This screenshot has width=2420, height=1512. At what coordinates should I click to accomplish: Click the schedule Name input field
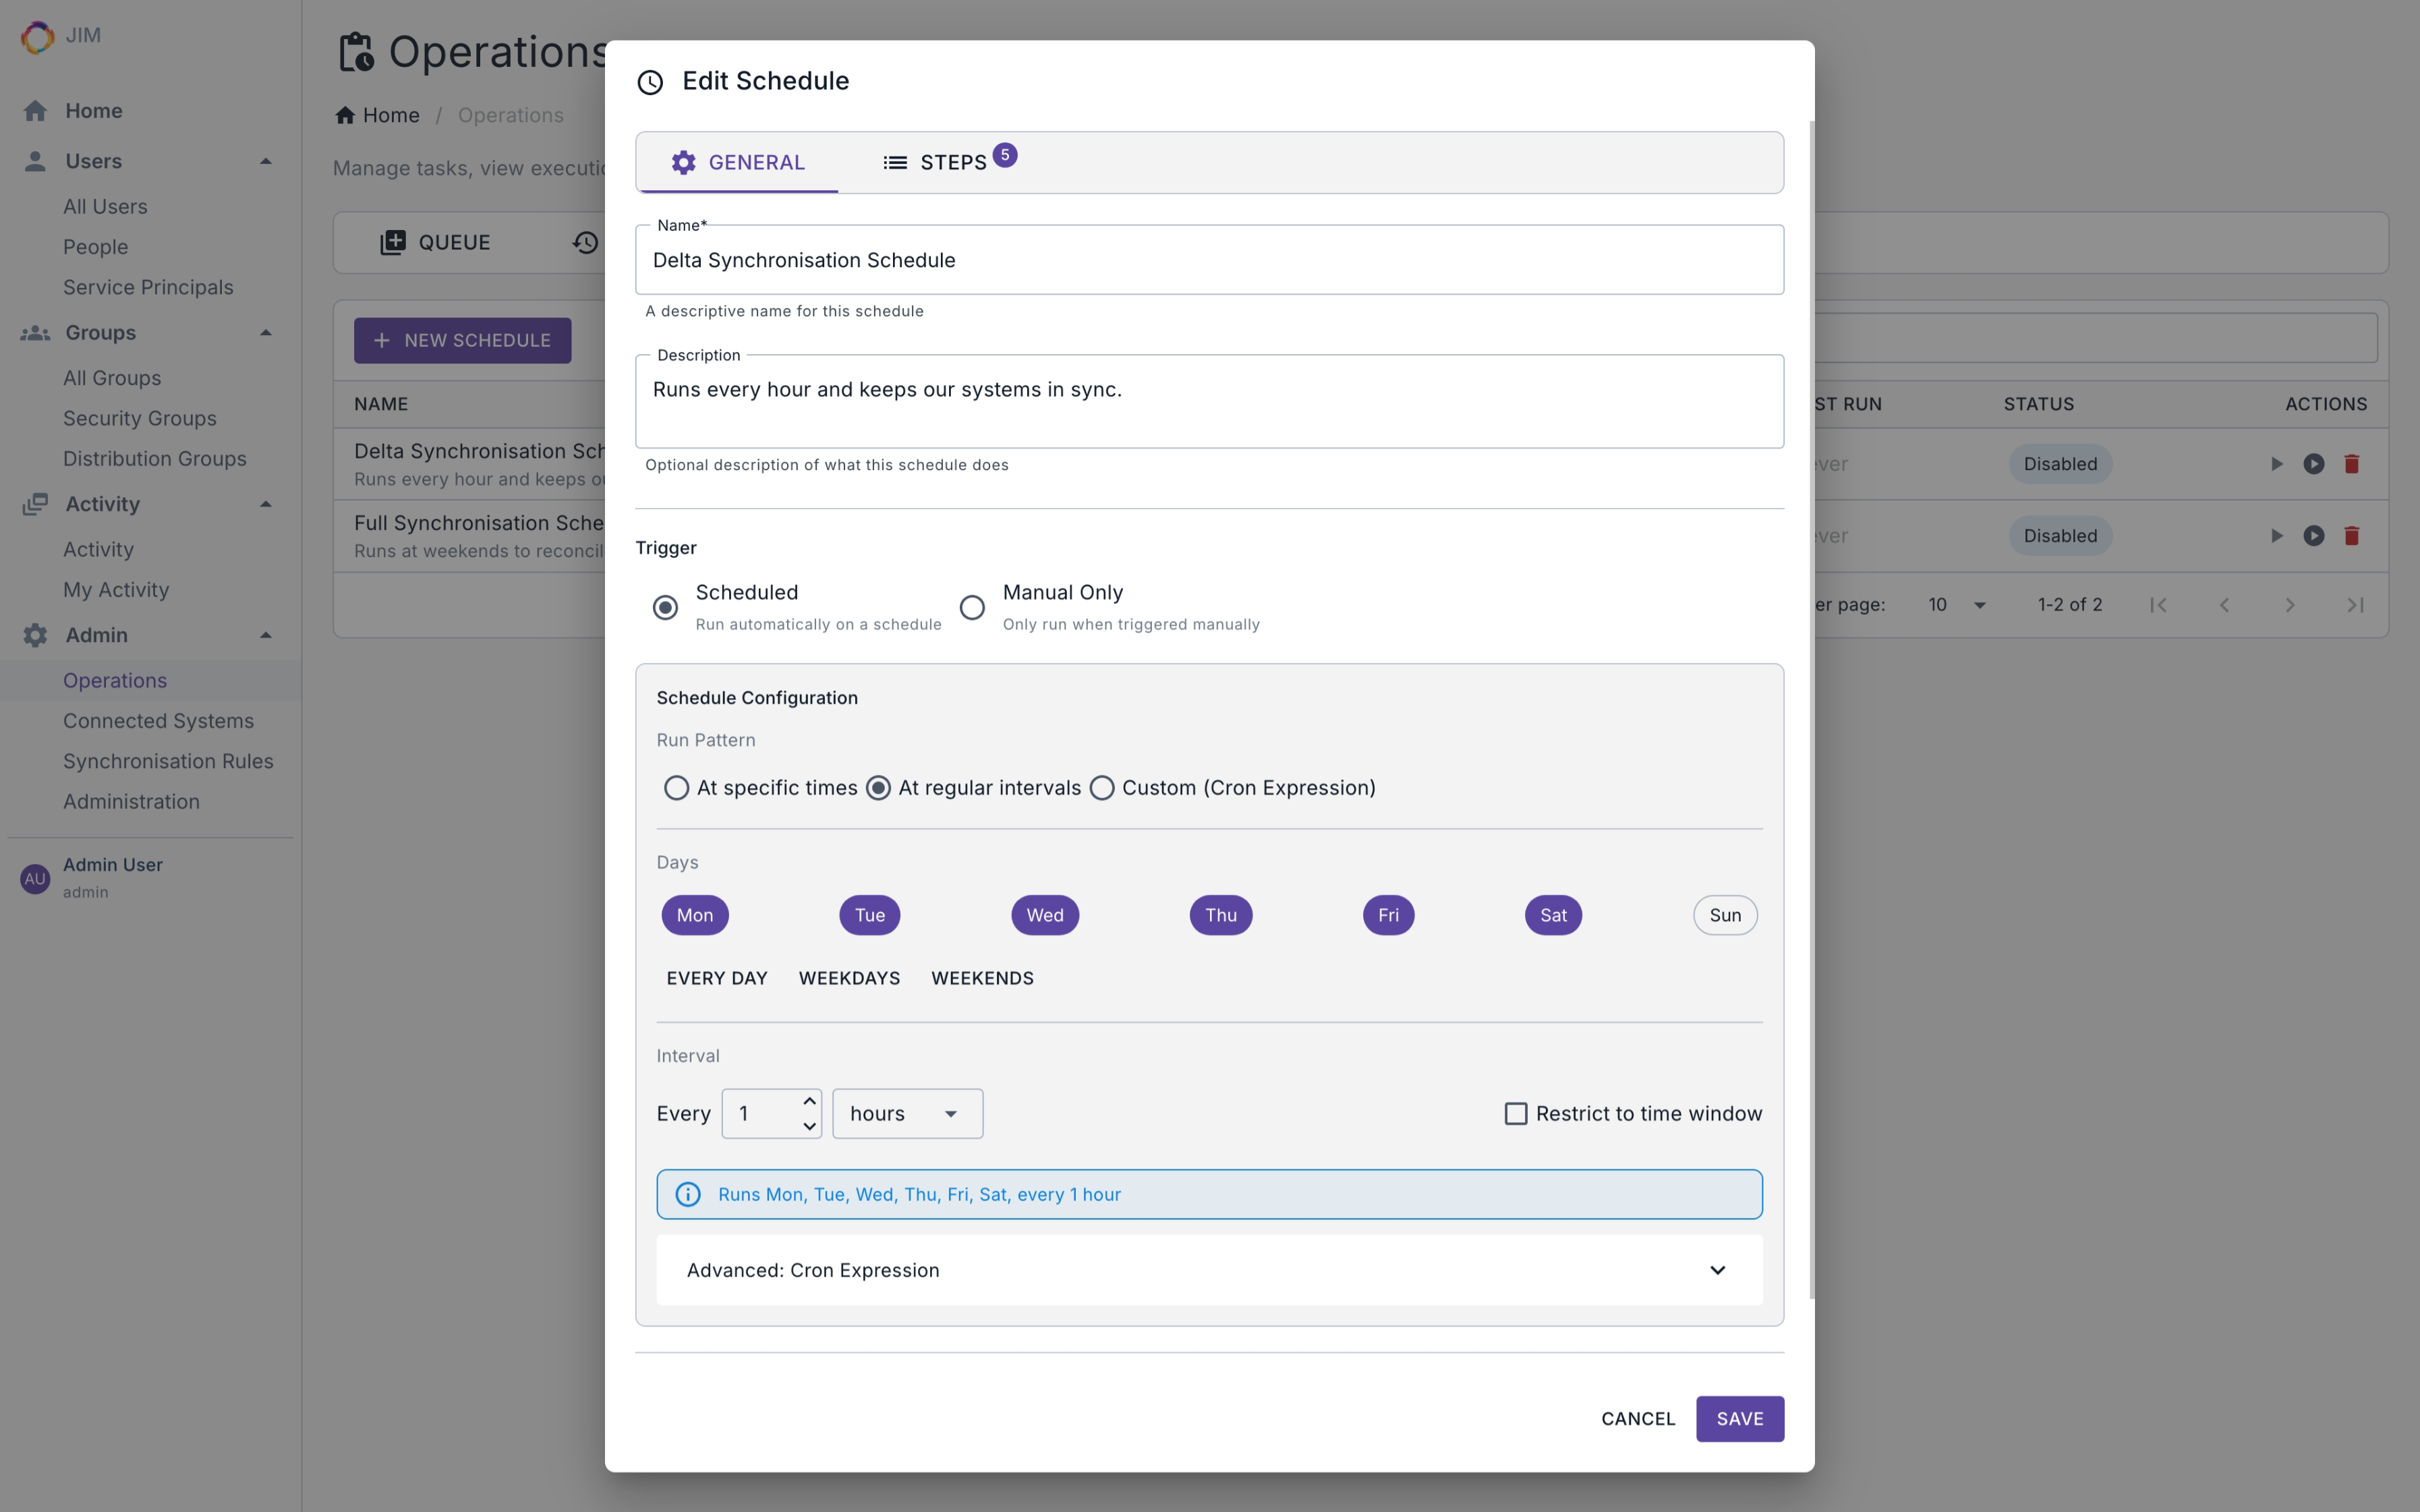pos(1209,260)
